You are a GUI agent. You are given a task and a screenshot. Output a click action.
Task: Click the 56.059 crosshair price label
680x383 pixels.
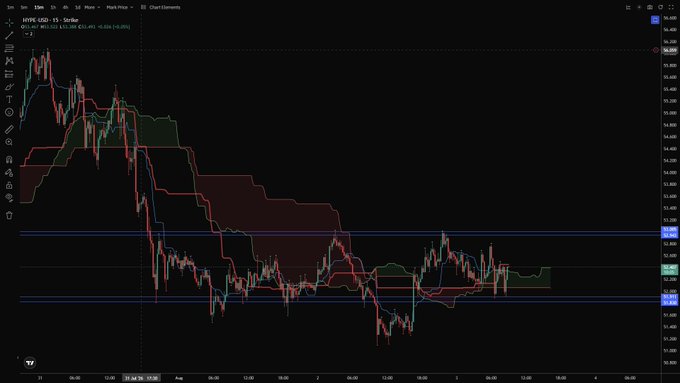coord(670,50)
